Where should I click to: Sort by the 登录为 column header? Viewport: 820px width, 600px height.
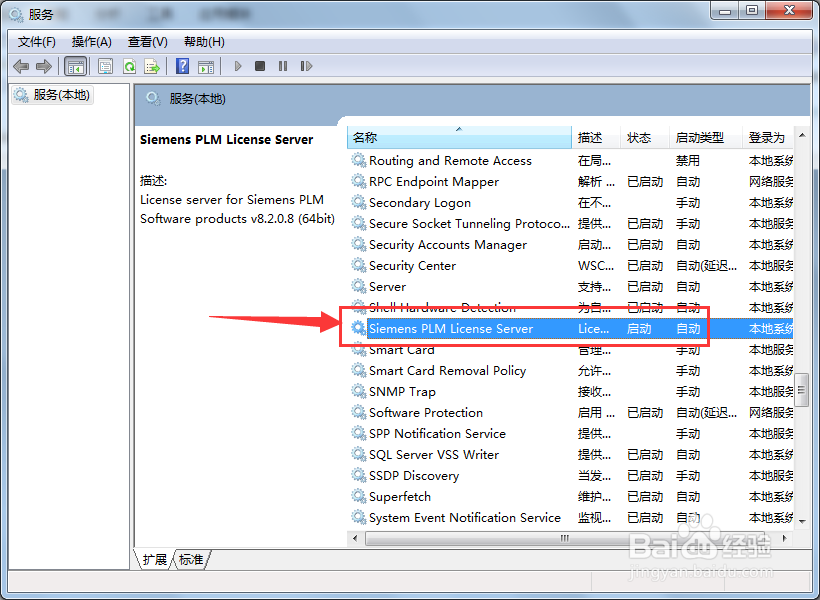(x=768, y=138)
